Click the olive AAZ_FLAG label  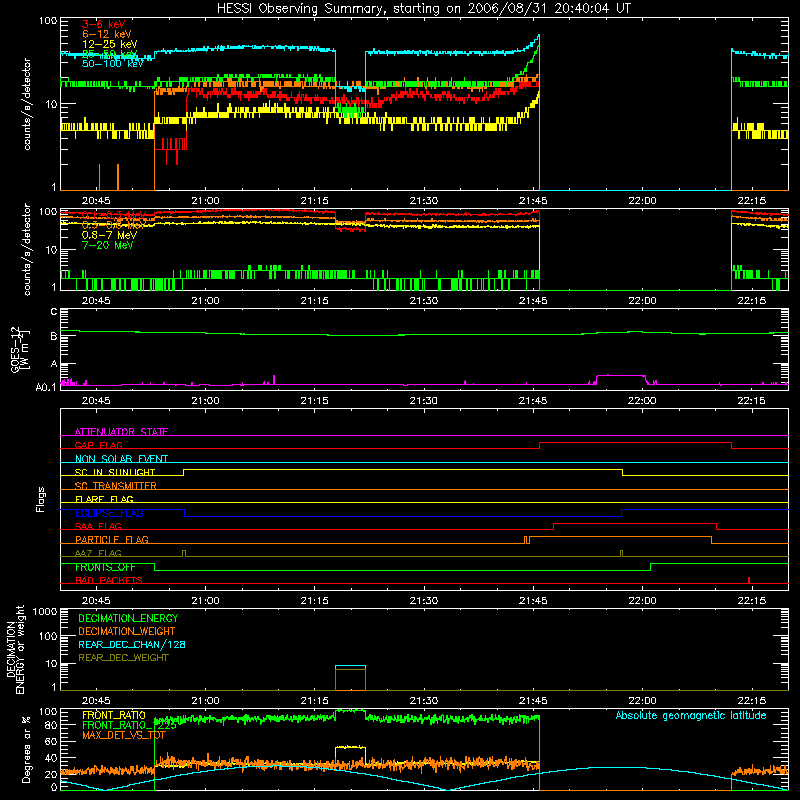(x=98, y=553)
